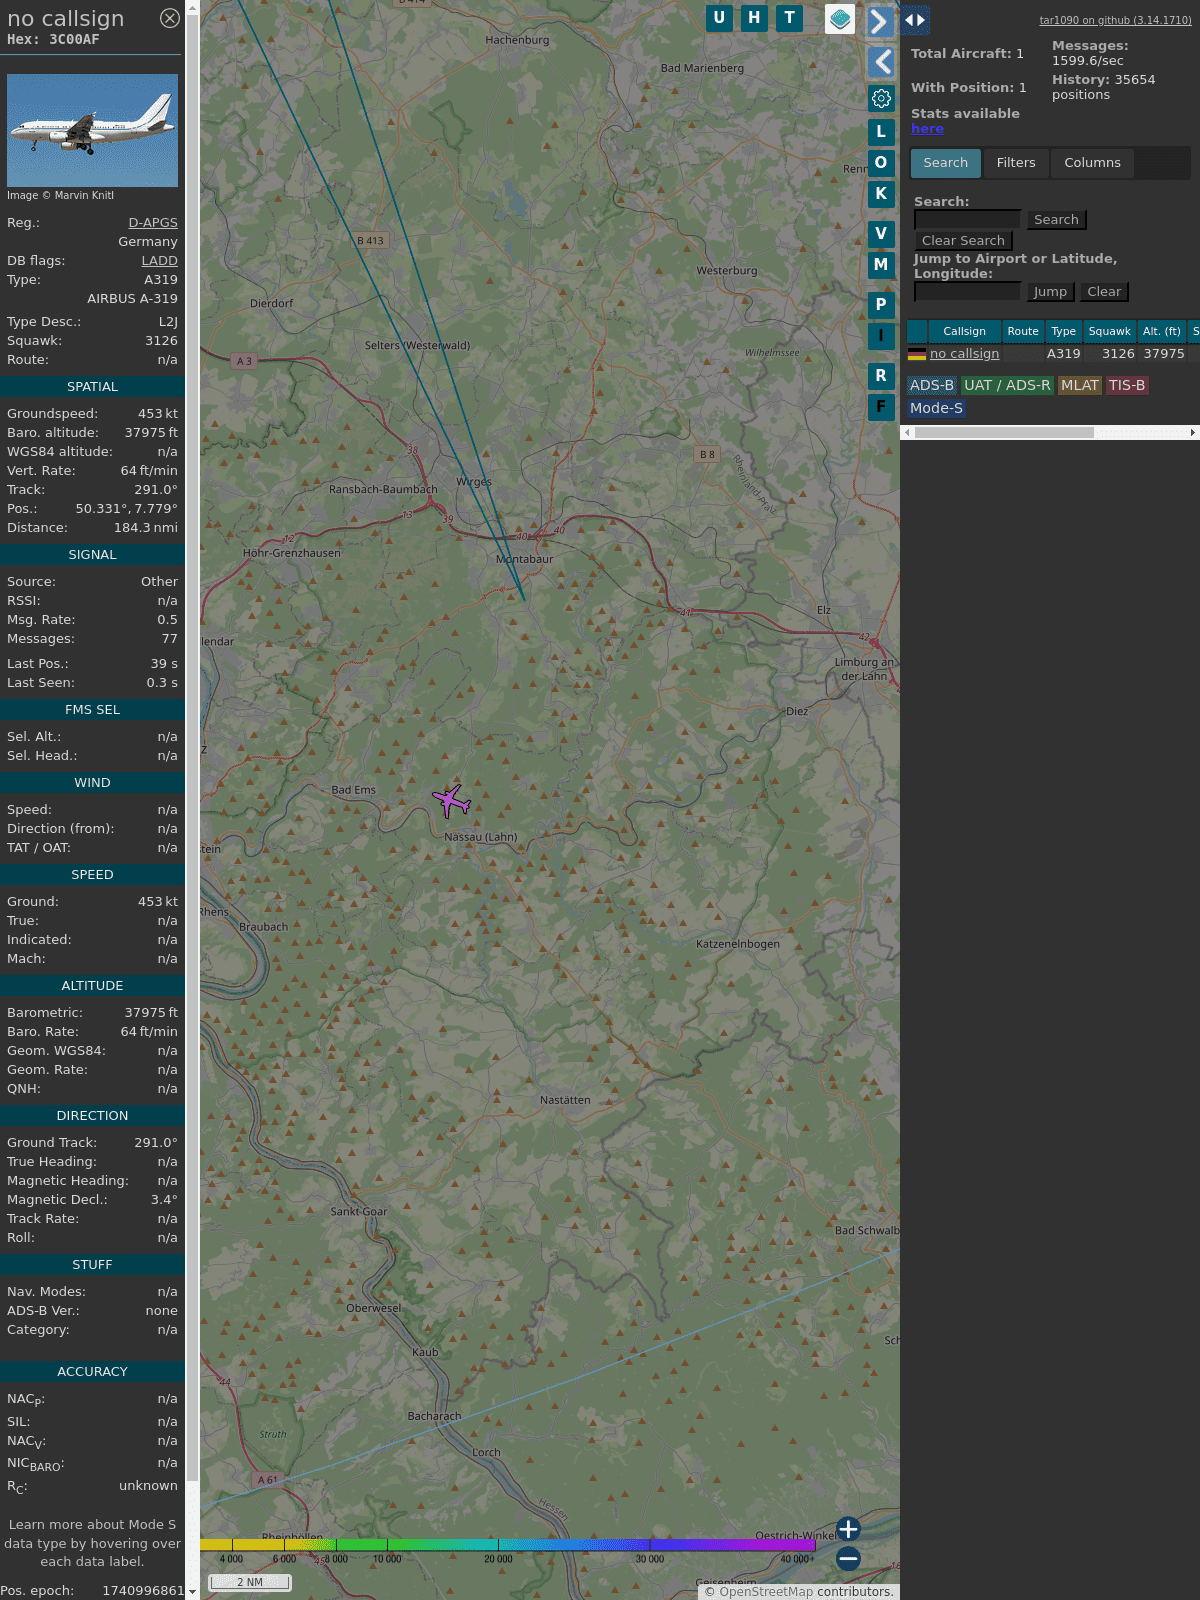Open the settings gear icon
Viewport: 1200px width, 1600px height.
pos(881,98)
